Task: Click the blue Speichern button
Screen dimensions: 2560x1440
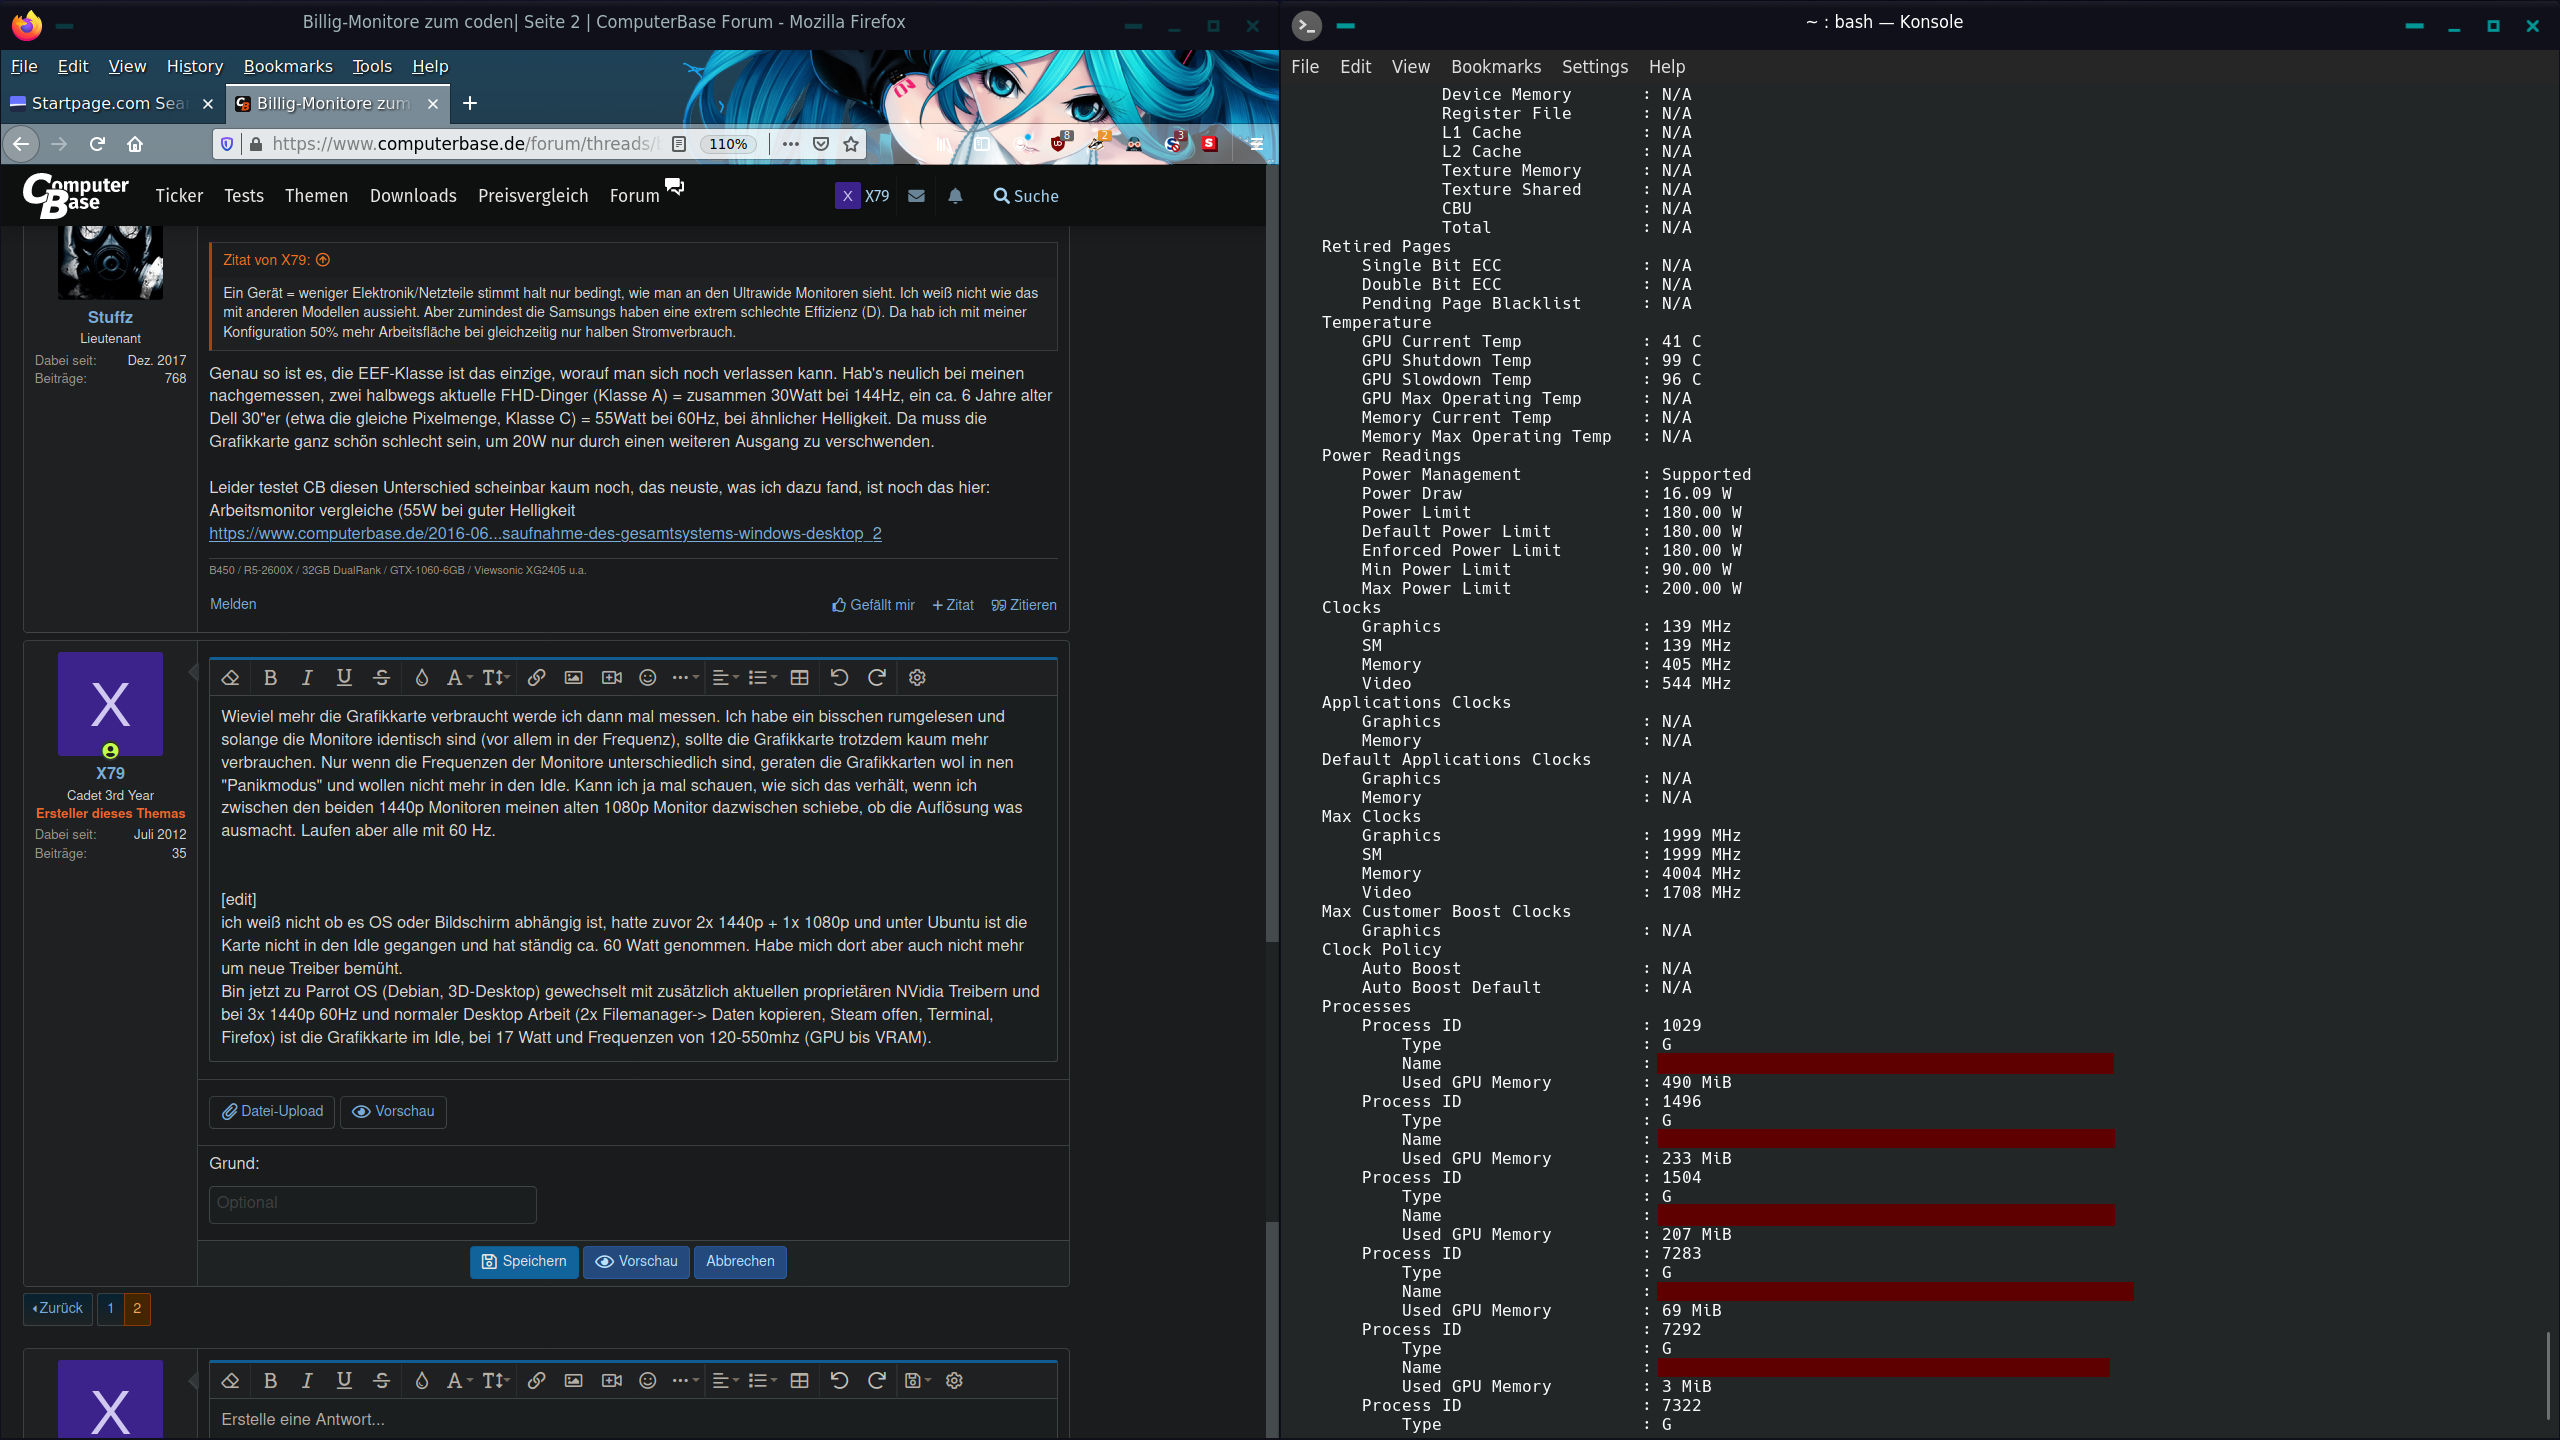Action: pos(524,1261)
